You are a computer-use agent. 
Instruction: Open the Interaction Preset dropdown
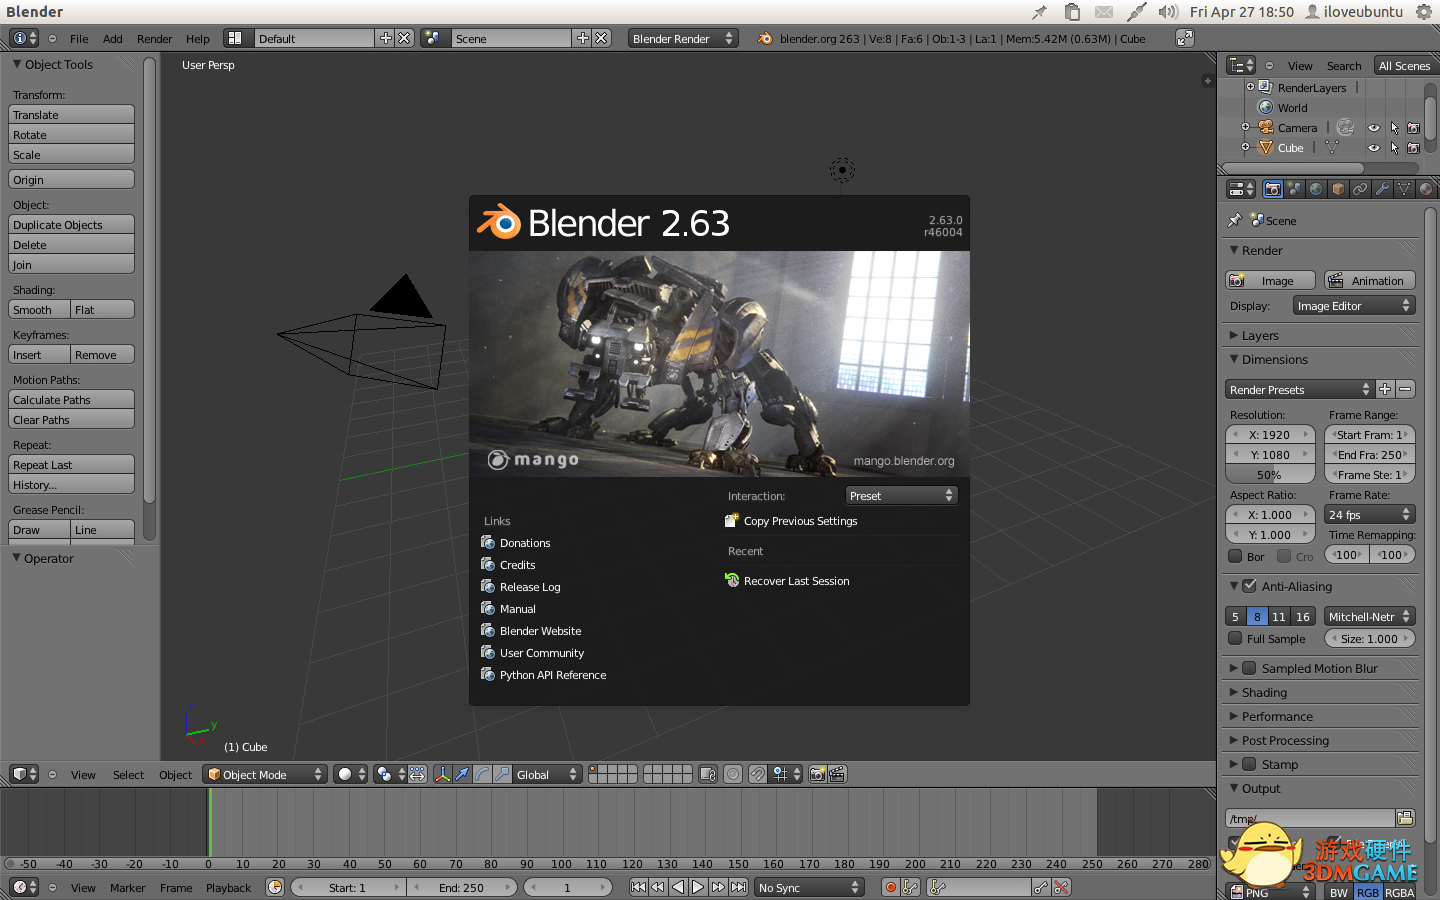[x=901, y=496]
